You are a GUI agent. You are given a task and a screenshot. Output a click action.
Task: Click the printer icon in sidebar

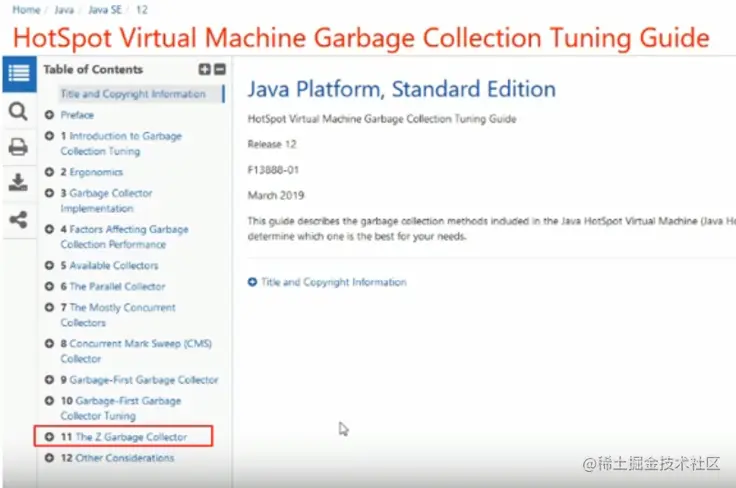click(18, 147)
